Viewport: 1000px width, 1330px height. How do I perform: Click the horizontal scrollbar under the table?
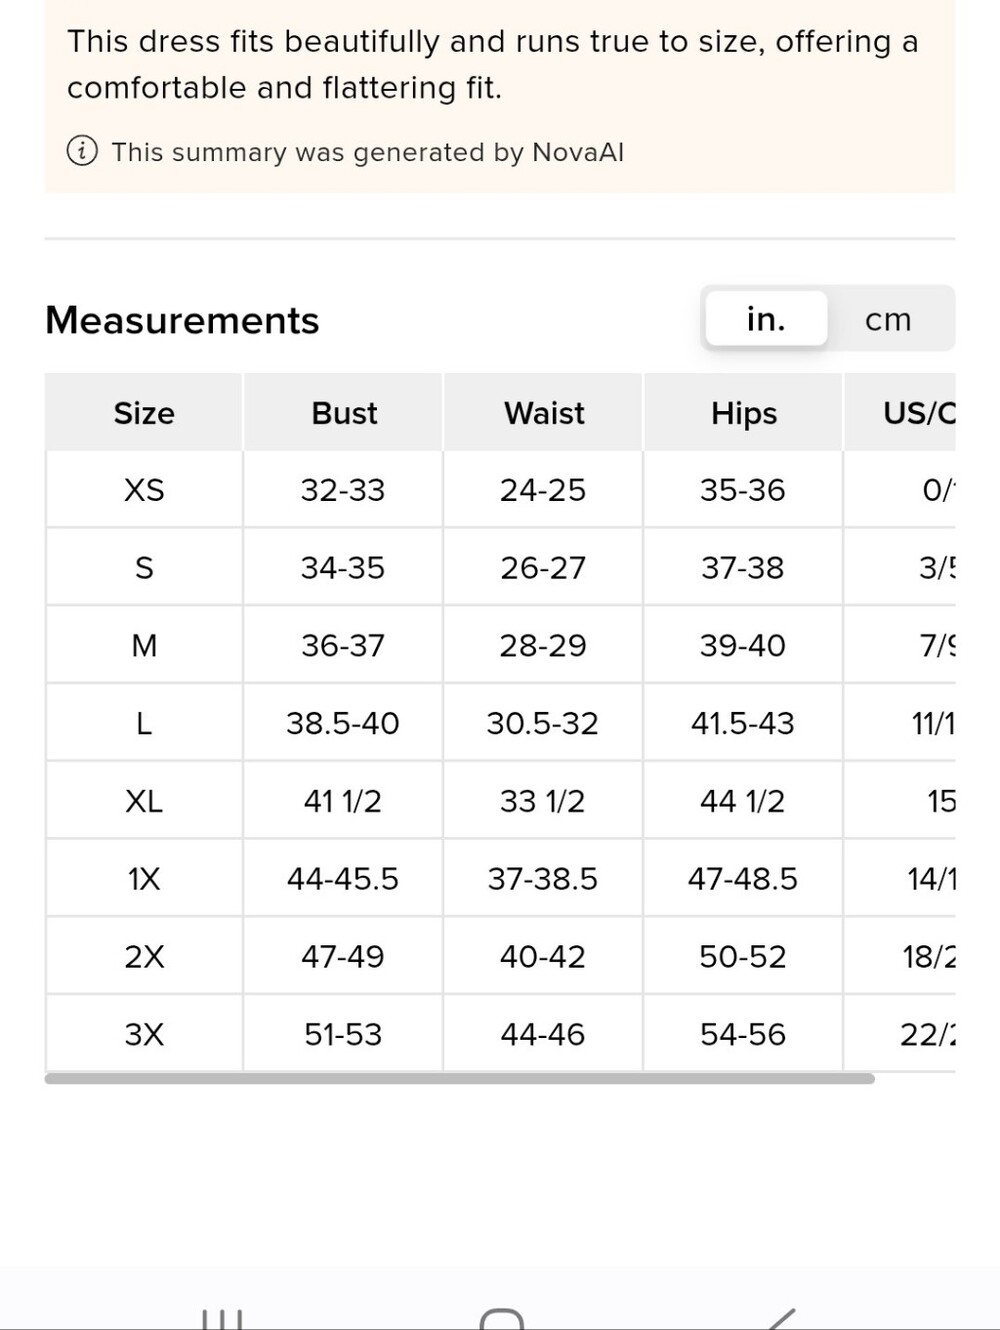click(x=460, y=1078)
